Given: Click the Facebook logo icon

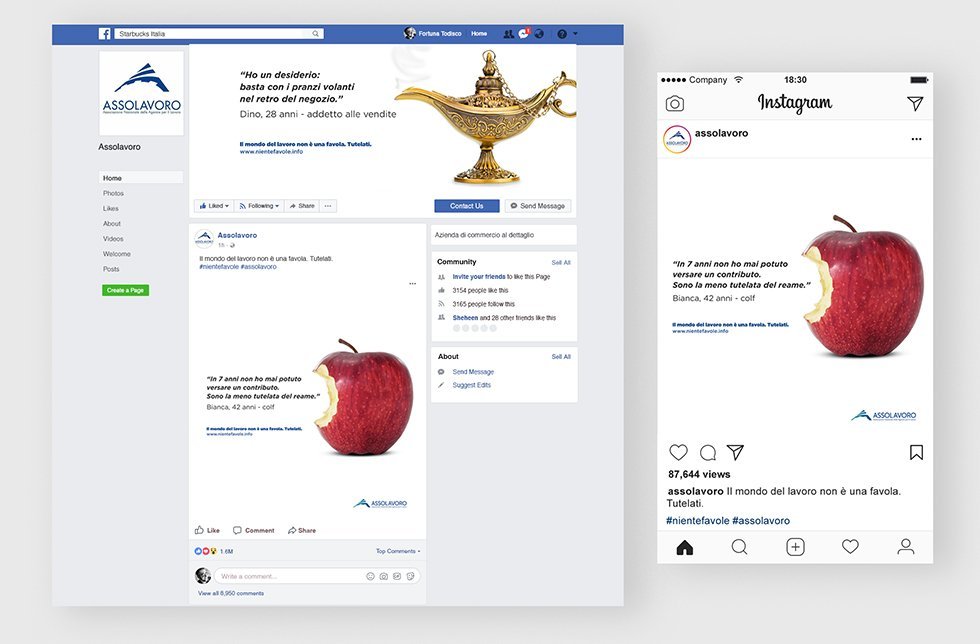Looking at the screenshot, I should [x=104, y=34].
